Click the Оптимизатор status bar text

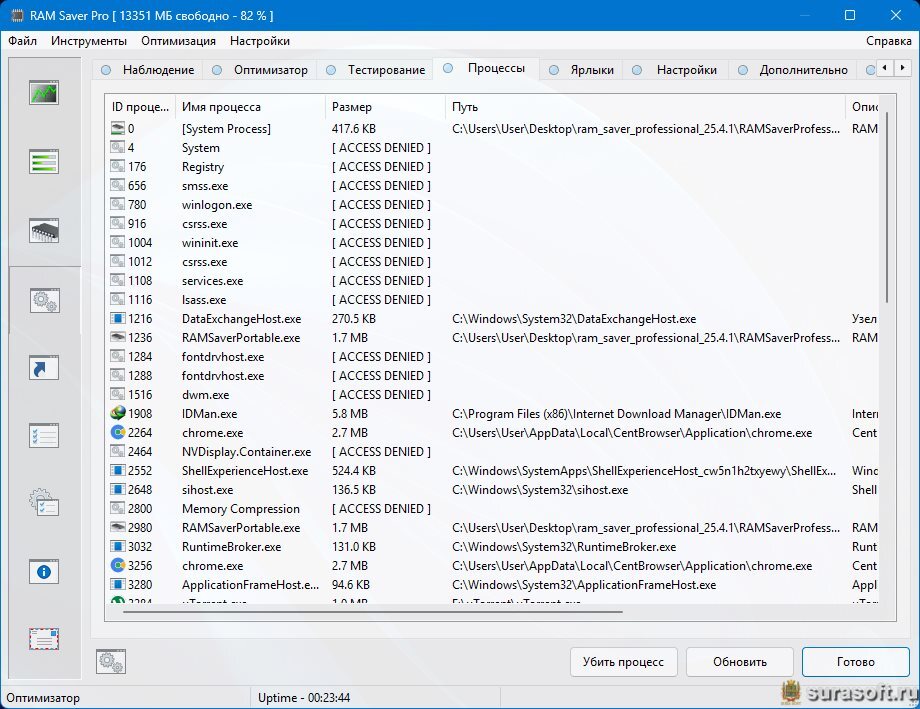pos(43,698)
